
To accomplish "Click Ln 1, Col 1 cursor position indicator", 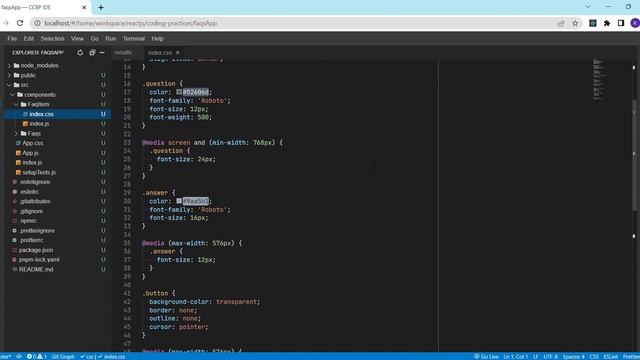I will [516, 357].
